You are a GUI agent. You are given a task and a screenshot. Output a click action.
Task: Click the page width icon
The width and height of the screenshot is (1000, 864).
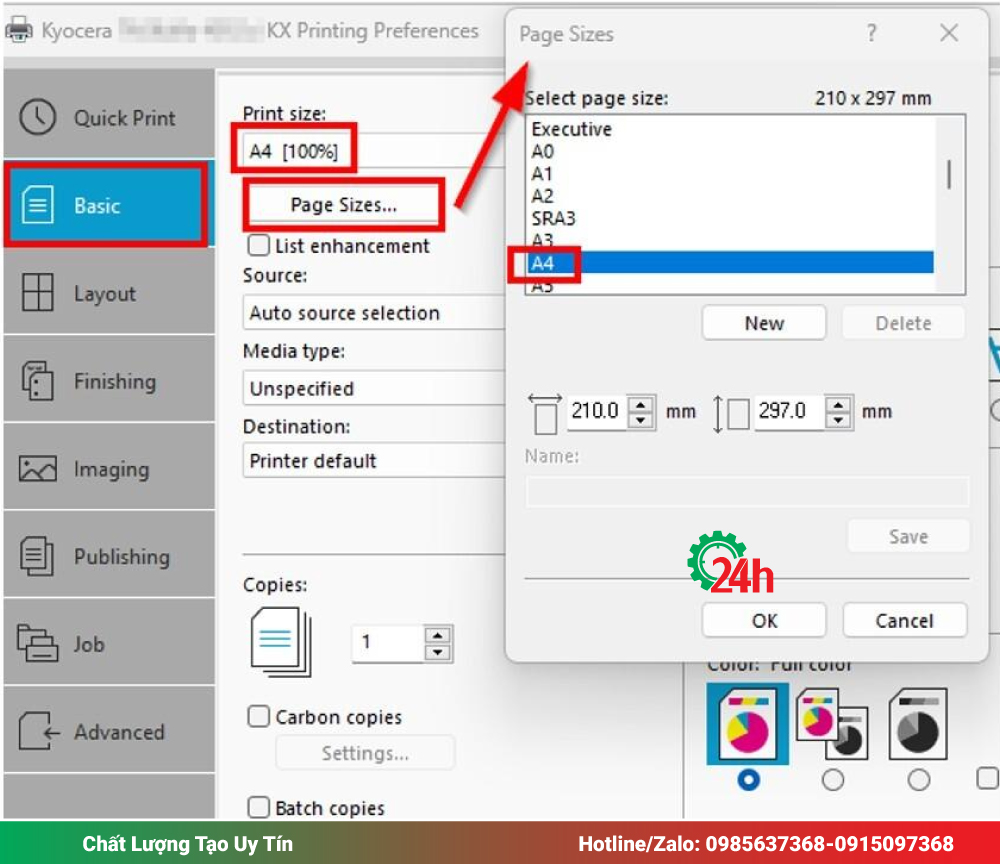click(545, 413)
